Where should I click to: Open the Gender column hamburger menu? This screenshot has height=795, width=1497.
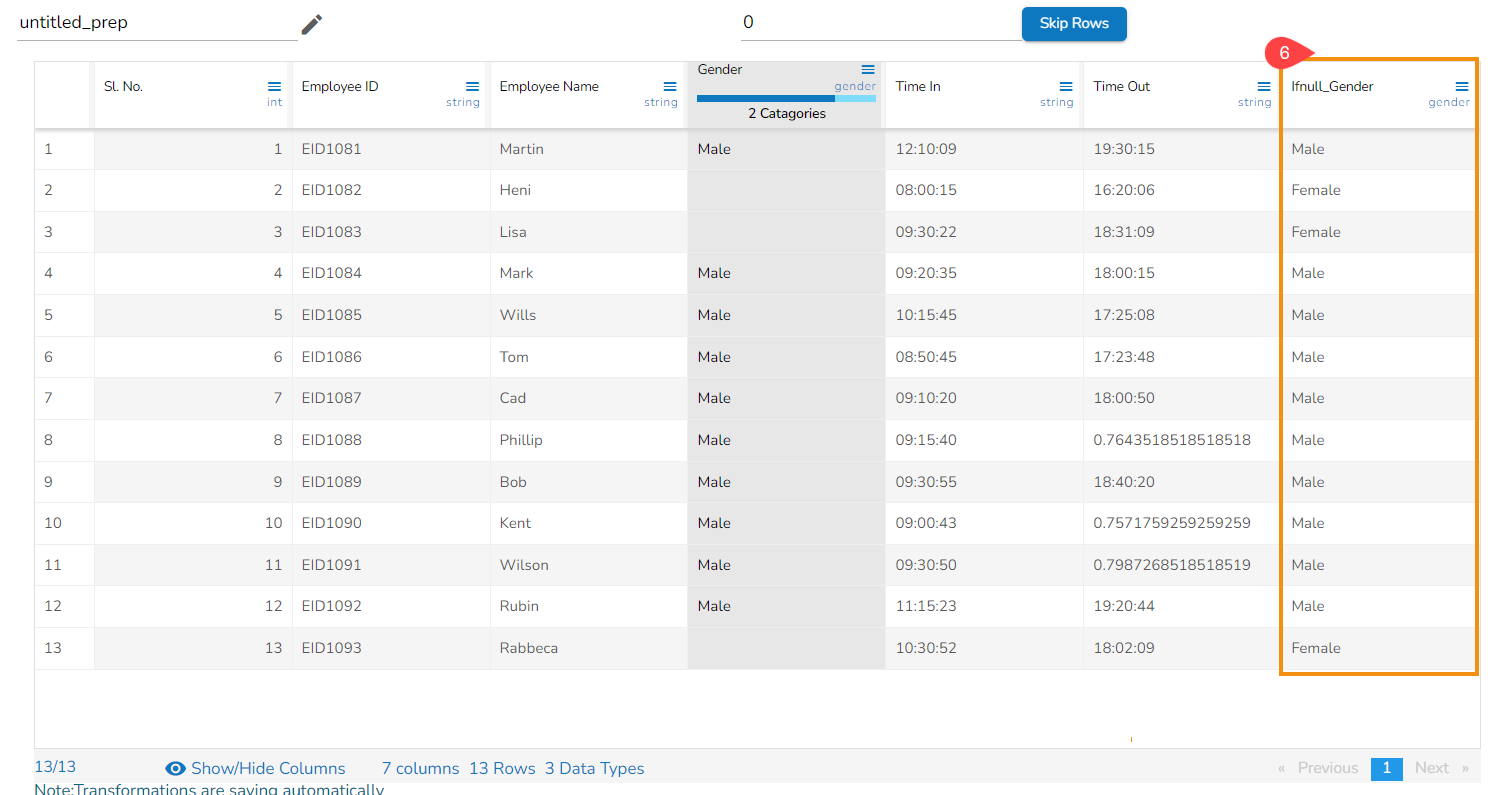click(868, 70)
